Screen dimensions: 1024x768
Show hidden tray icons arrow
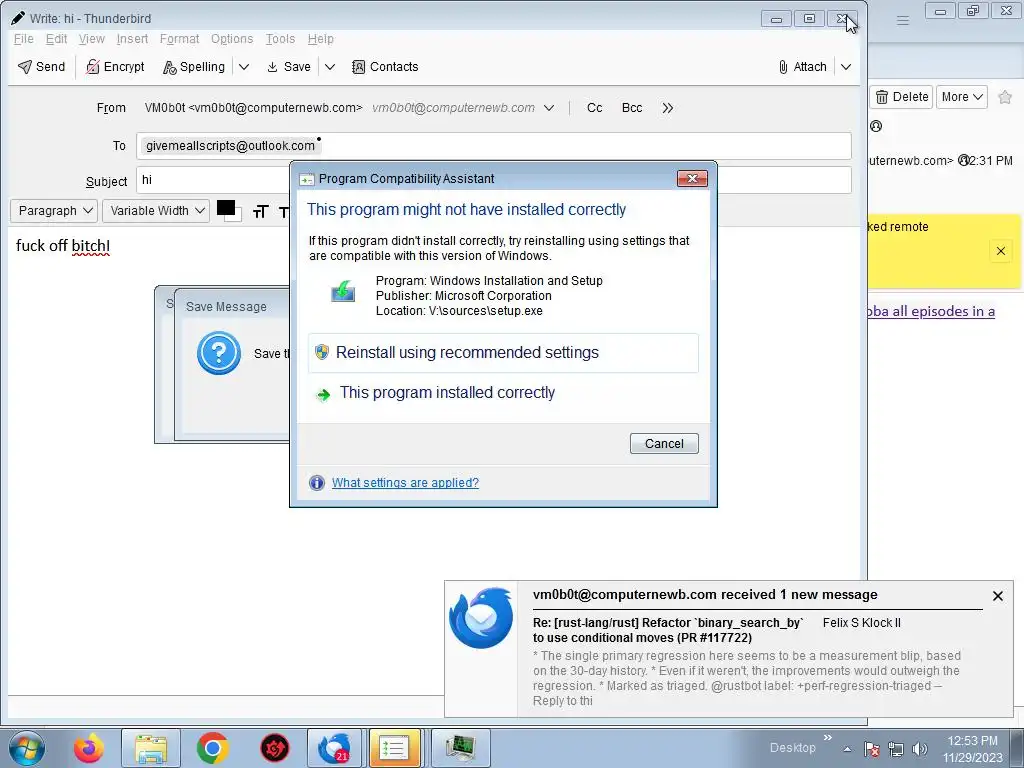pos(847,749)
